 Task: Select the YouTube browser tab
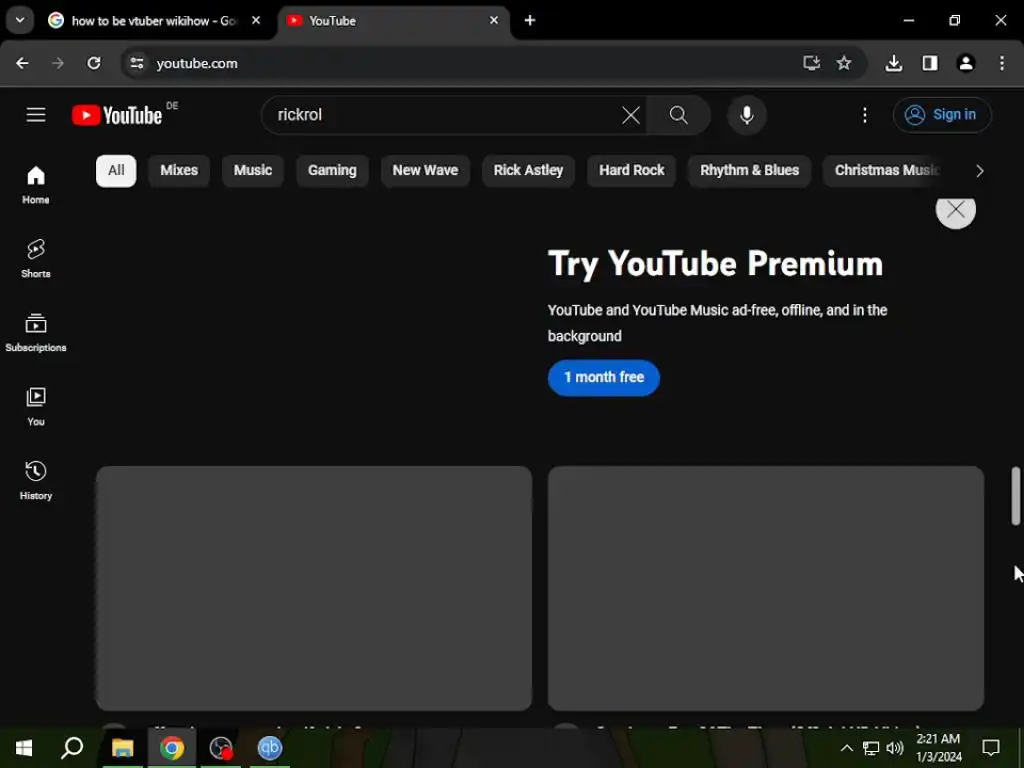coord(392,21)
